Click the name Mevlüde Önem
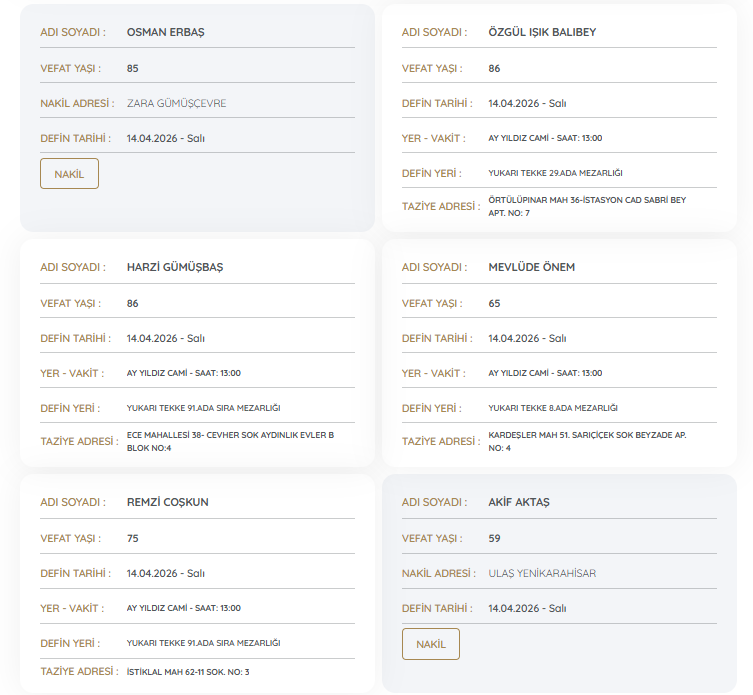Screen dimensions: 753x695 531,267
